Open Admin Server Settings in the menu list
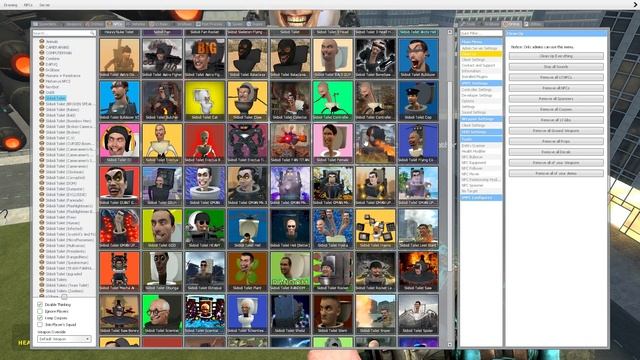640x360 pixels. pyautogui.click(x=481, y=48)
